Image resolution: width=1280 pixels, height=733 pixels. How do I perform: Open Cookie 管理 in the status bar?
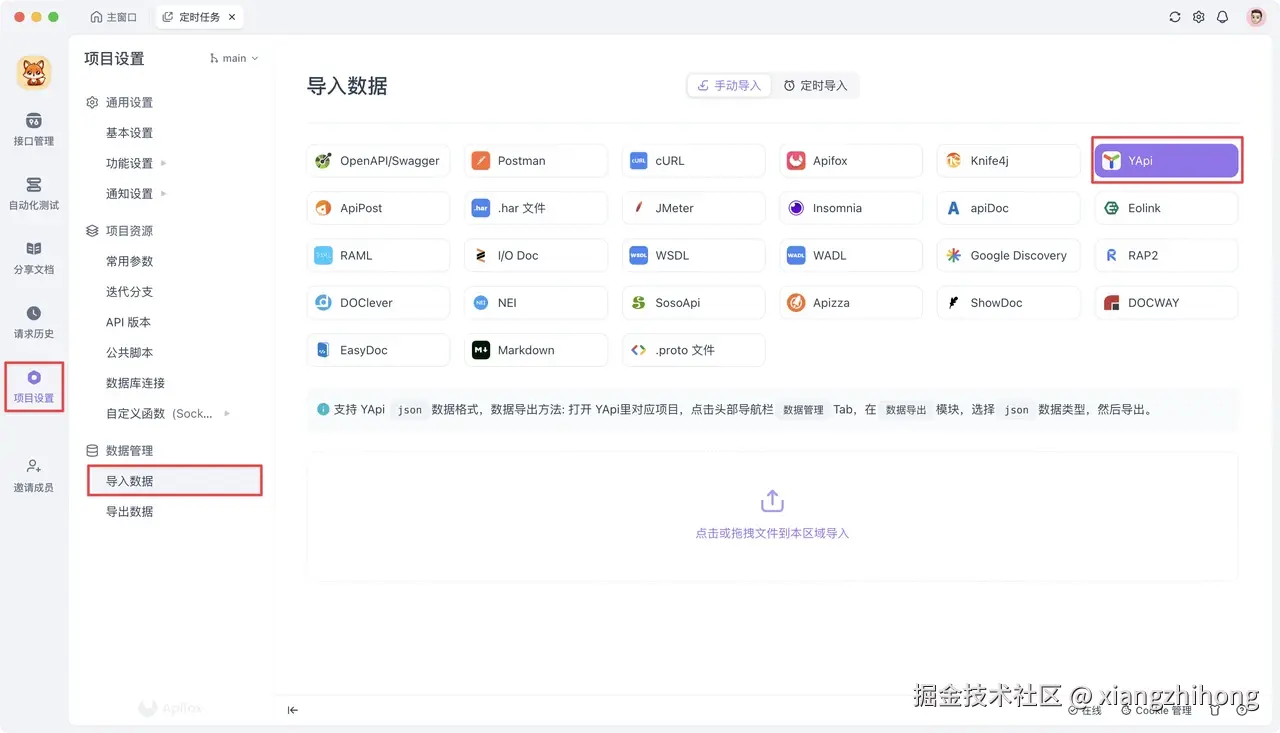pos(1157,710)
